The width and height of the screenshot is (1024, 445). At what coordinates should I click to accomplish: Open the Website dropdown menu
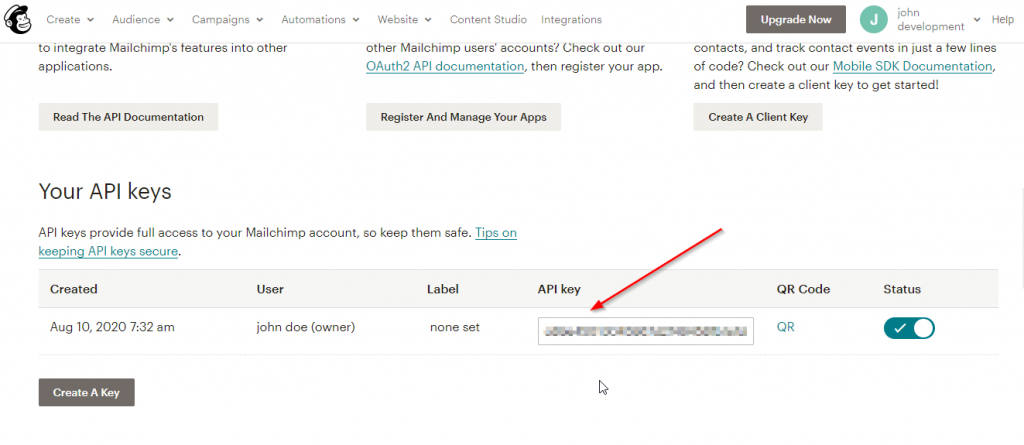pos(404,20)
